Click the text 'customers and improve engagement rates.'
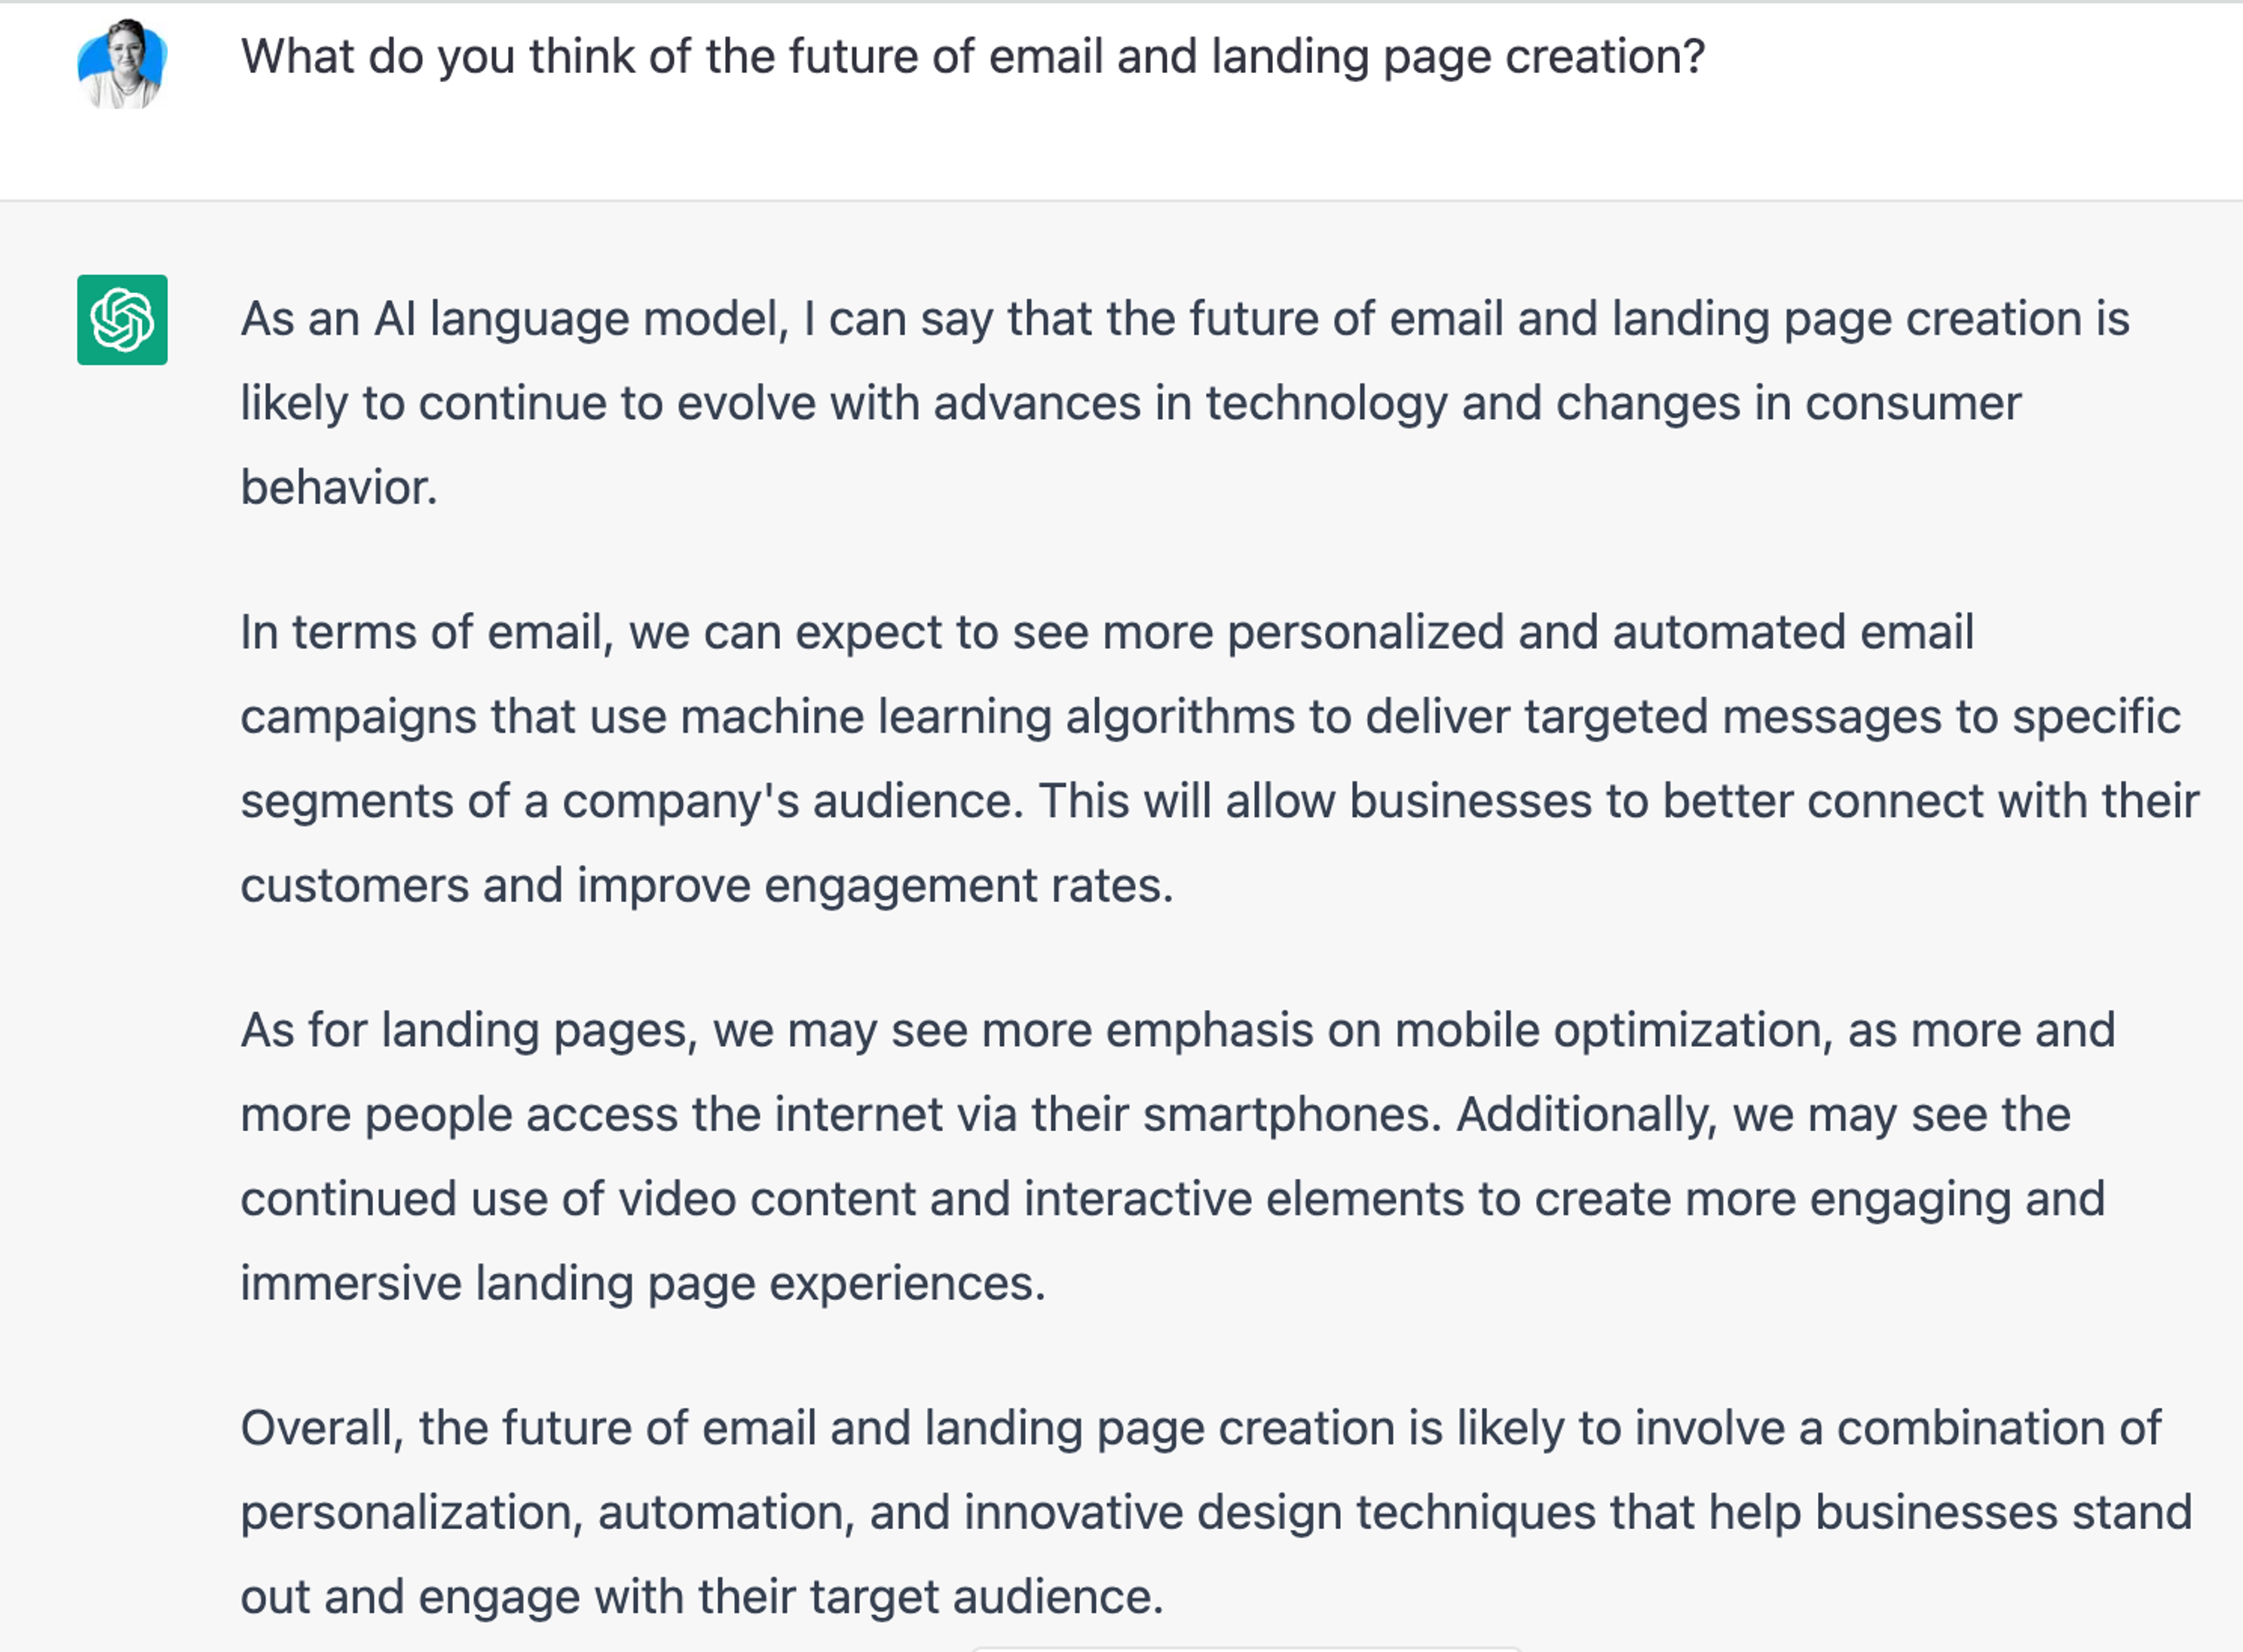The image size is (2243, 1652). [706, 886]
